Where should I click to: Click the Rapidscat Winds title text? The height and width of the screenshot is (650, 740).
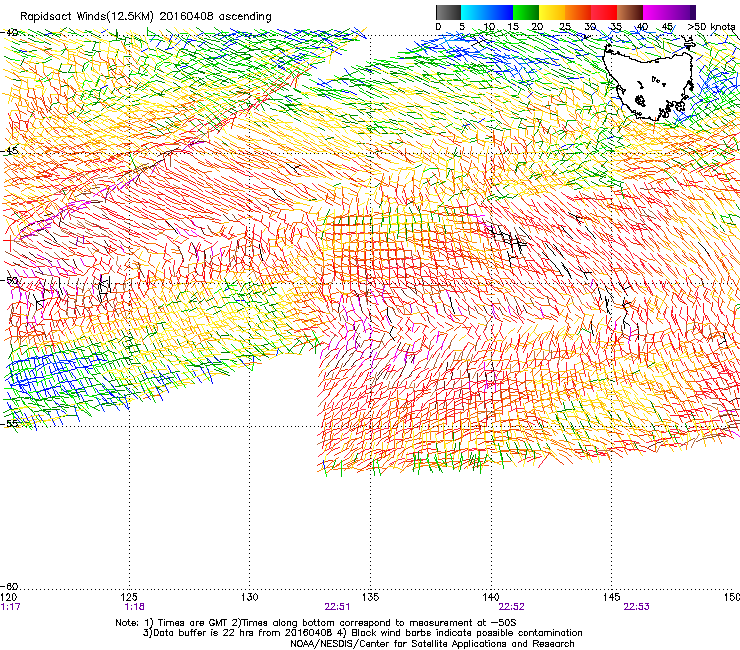tap(146, 17)
